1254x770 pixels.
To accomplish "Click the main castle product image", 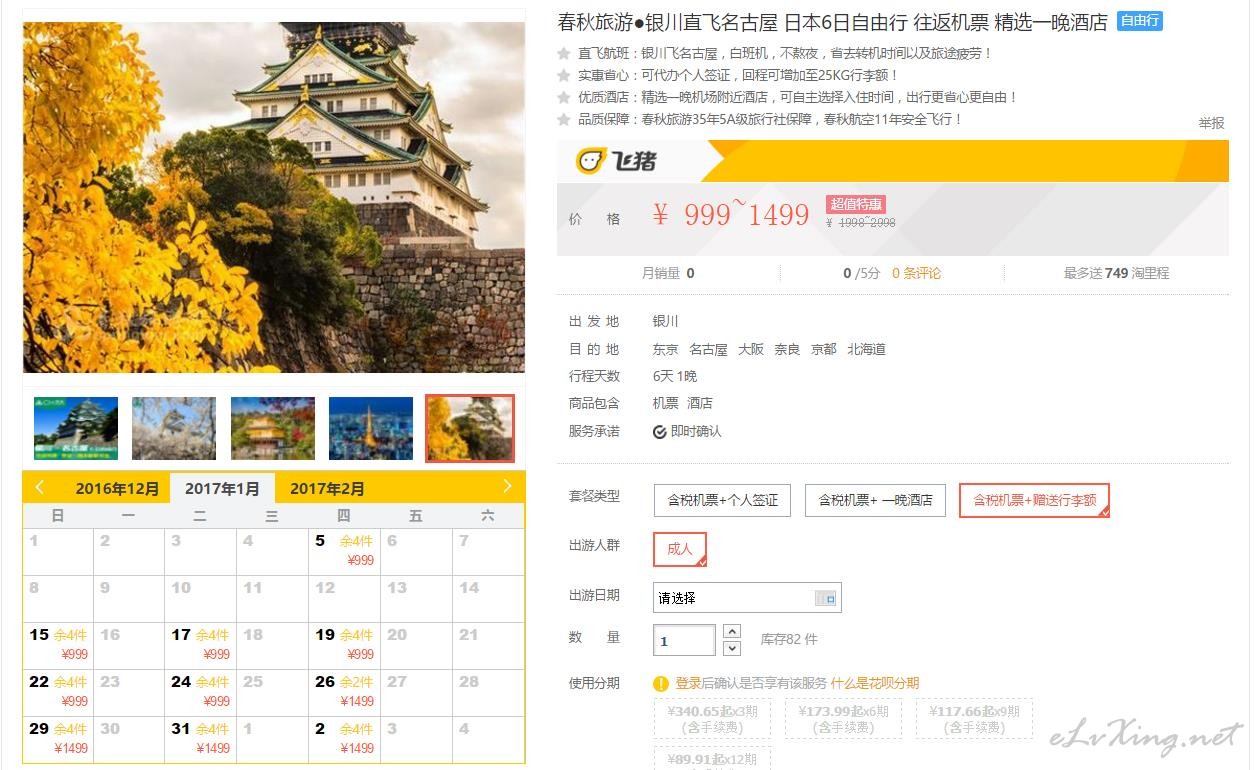I will coord(274,197).
